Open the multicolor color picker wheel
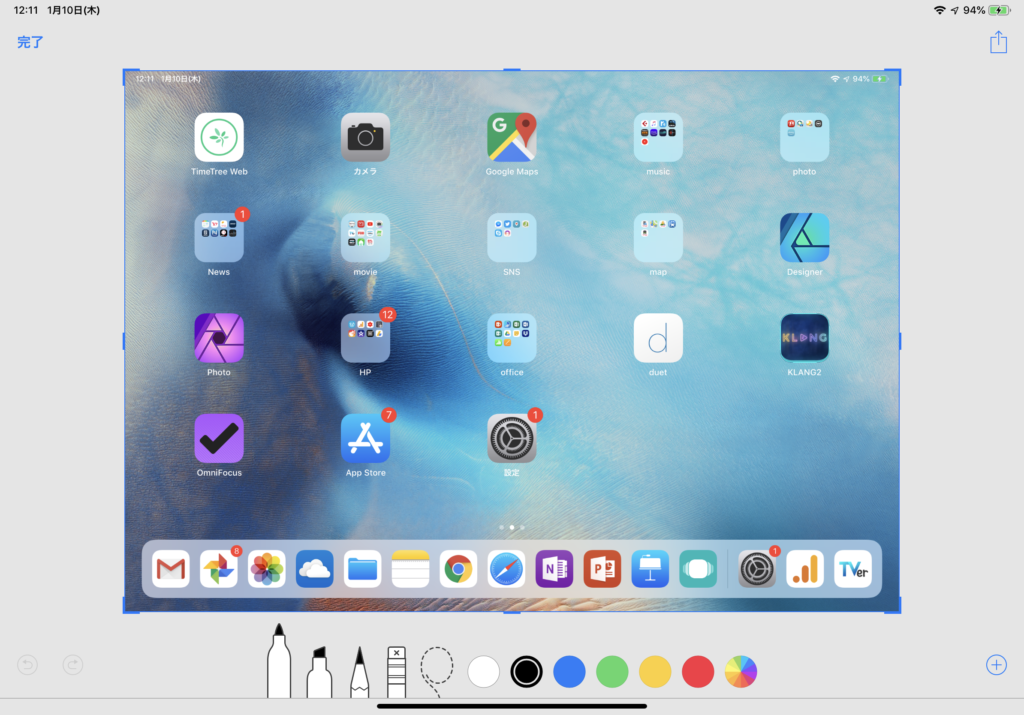The height and width of the screenshot is (715, 1024). coord(741,672)
